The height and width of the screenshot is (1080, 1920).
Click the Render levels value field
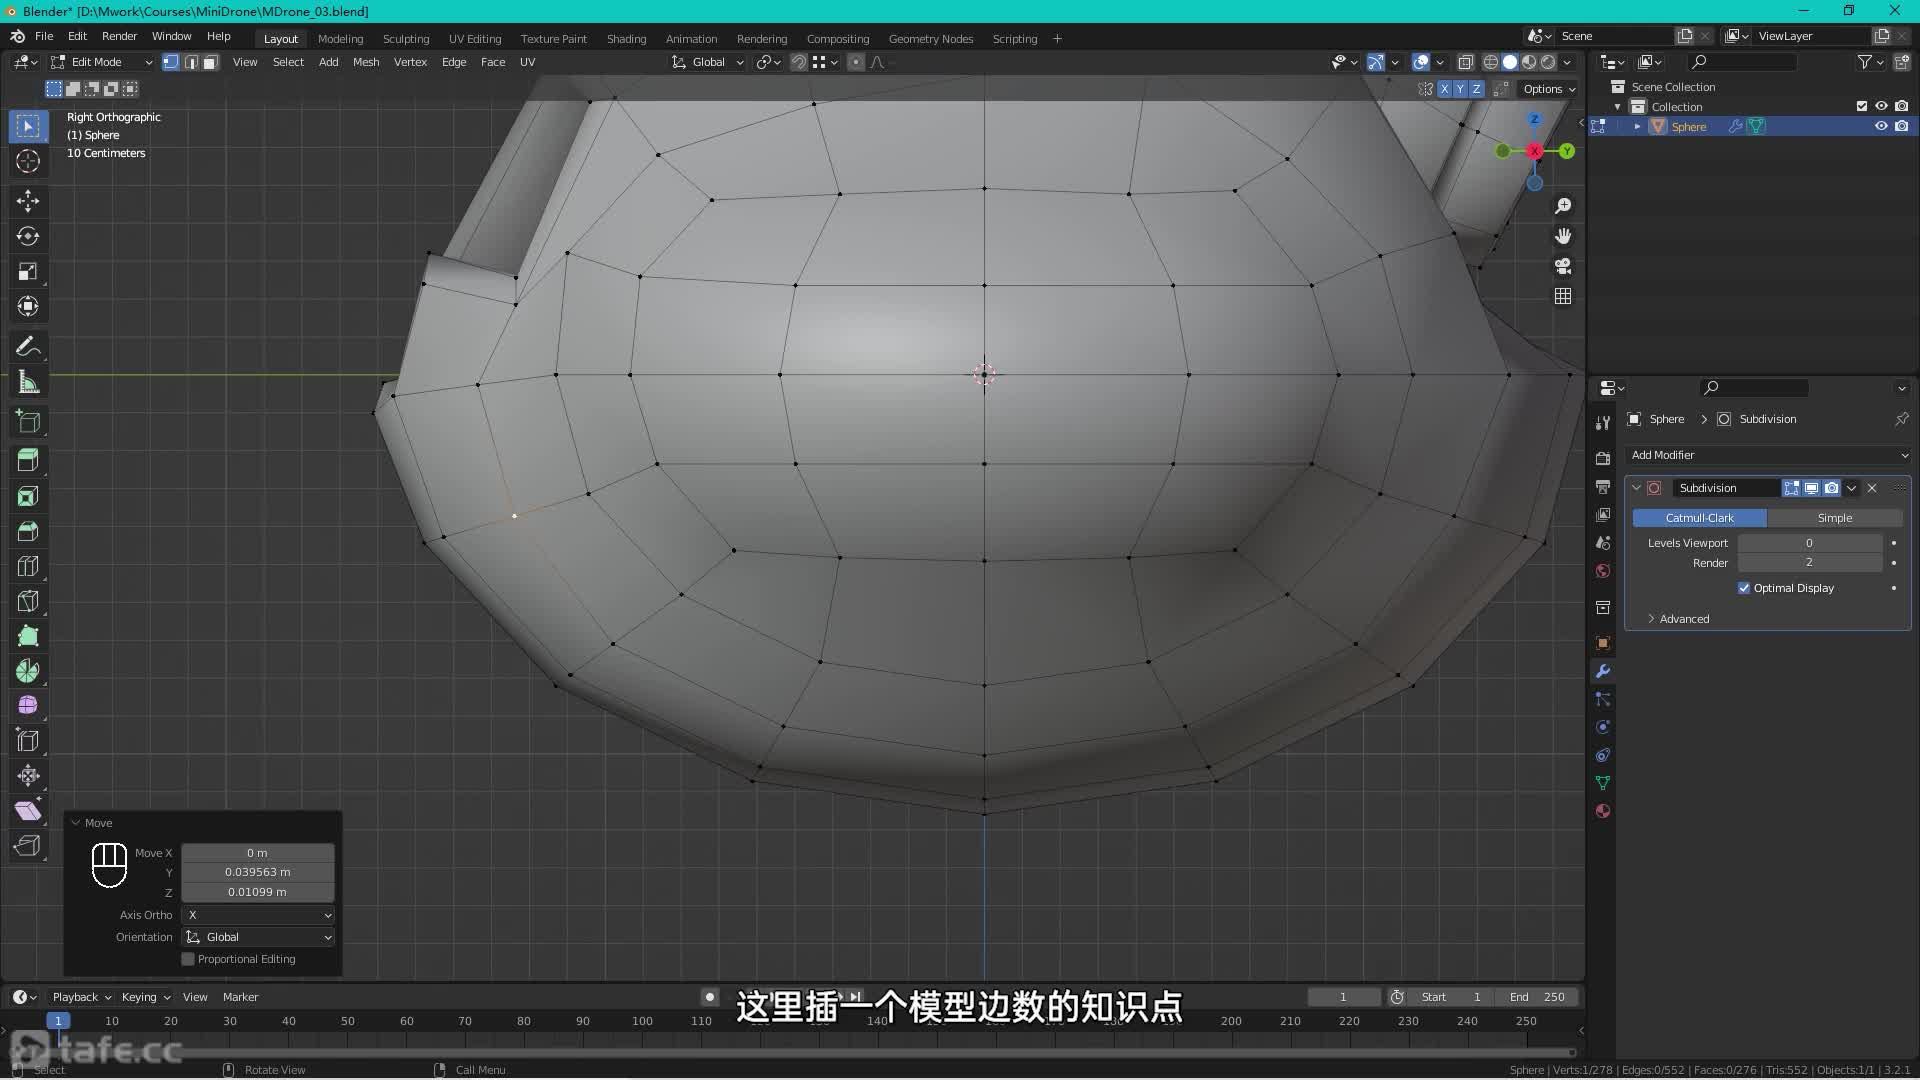pos(1809,563)
